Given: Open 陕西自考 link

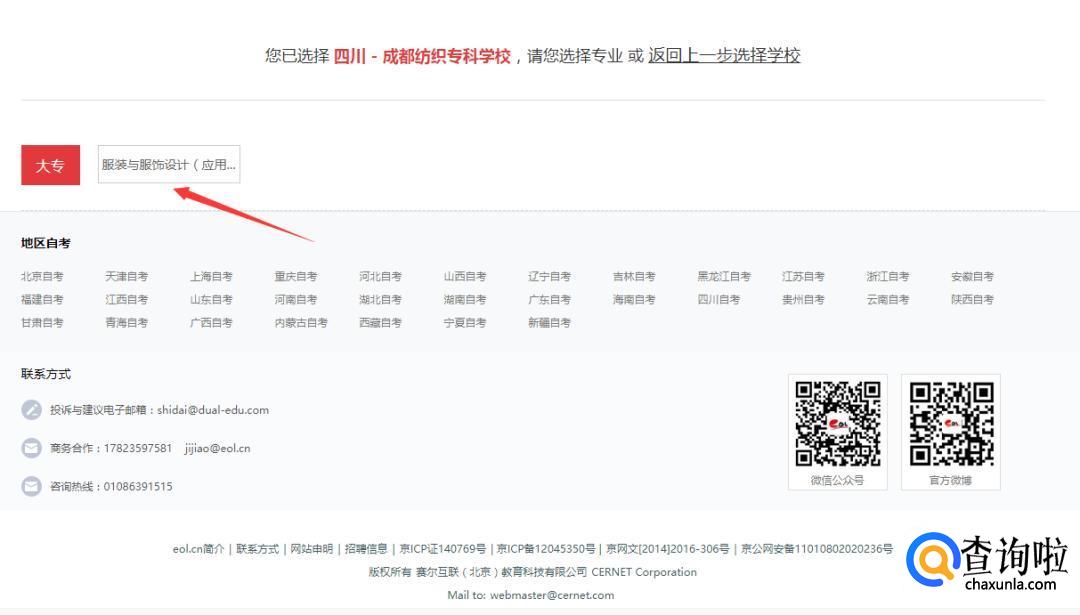Looking at the screenshot, I should (973, 300).
